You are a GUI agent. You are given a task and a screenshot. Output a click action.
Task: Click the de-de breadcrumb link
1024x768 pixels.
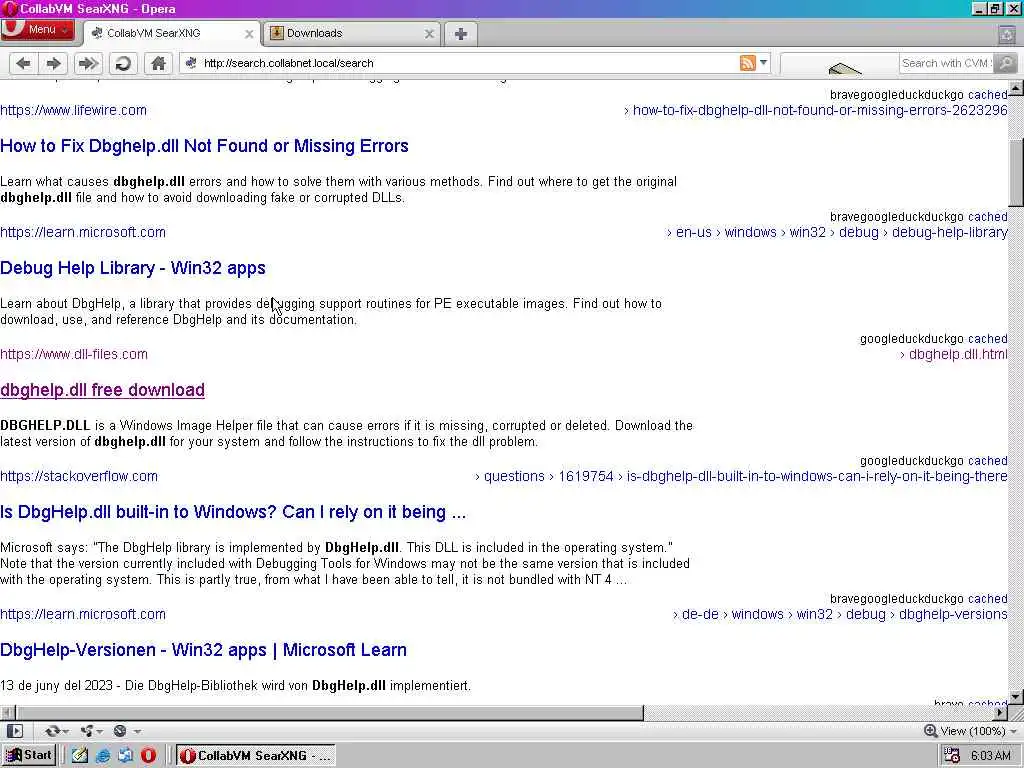tap(700, 614)
